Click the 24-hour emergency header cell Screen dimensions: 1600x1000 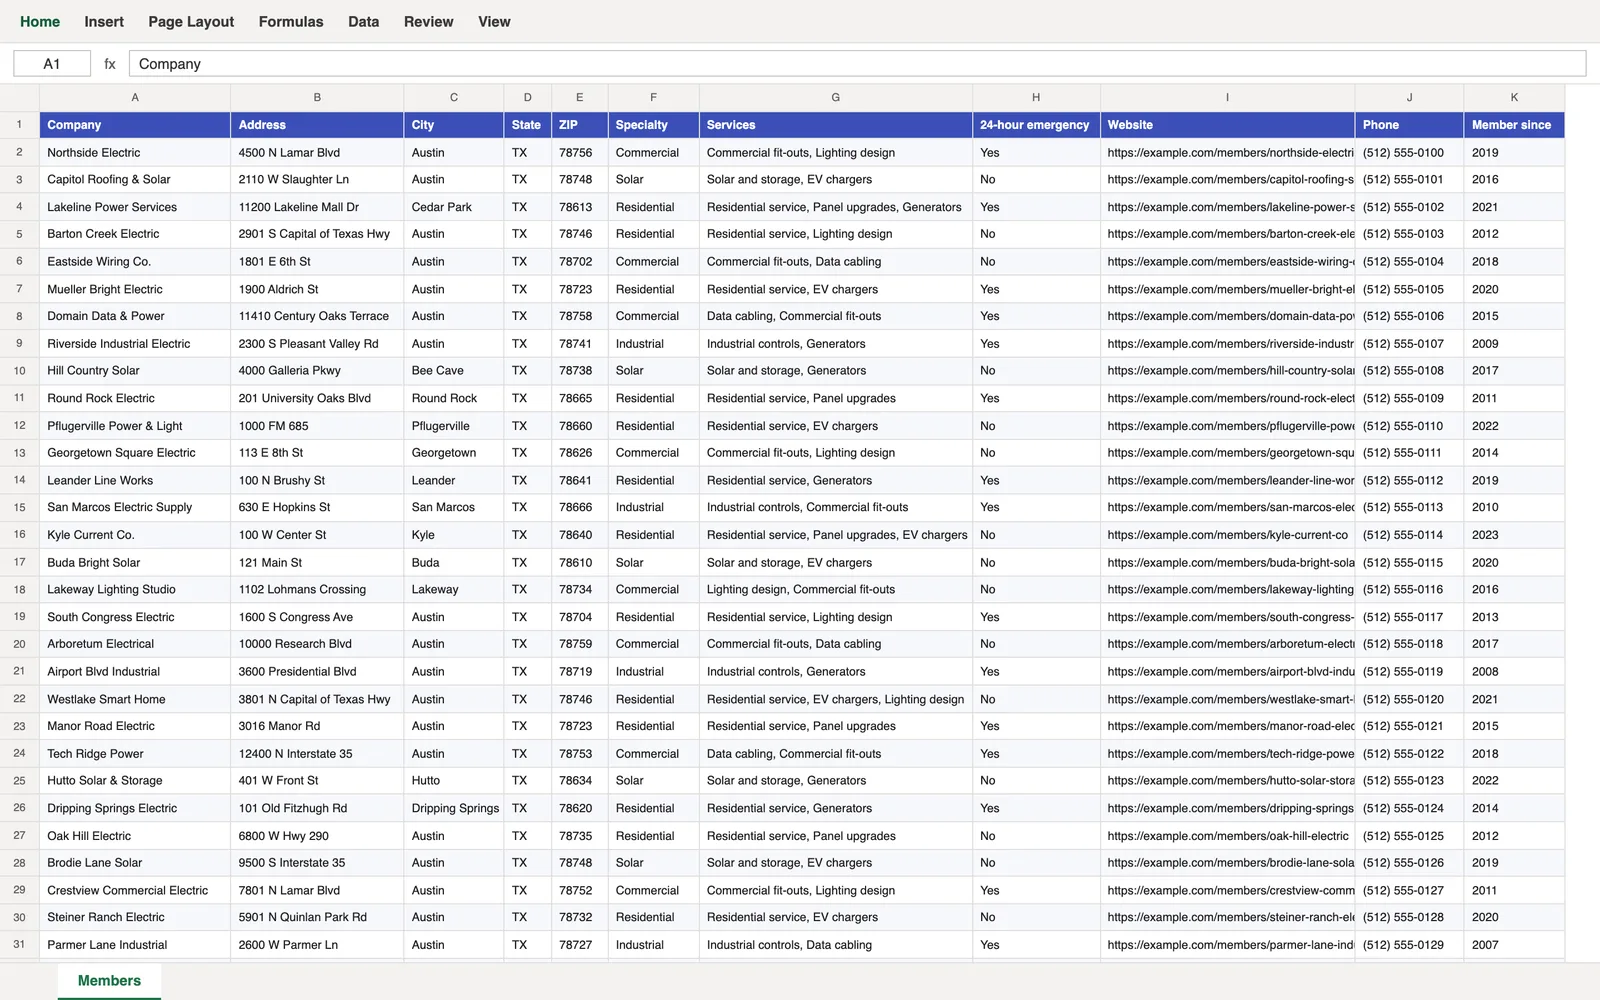point(1036,125)
